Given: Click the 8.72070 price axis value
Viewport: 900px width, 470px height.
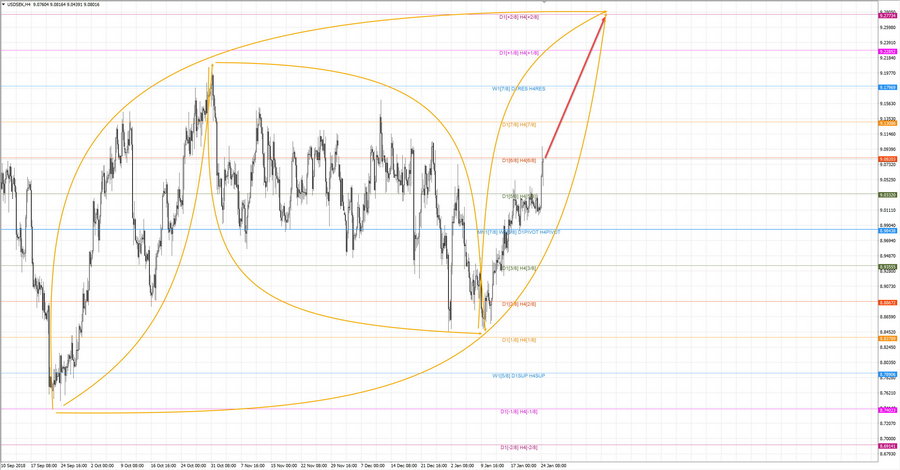Looking at the screenshot, I should click(x=887, y=424).
